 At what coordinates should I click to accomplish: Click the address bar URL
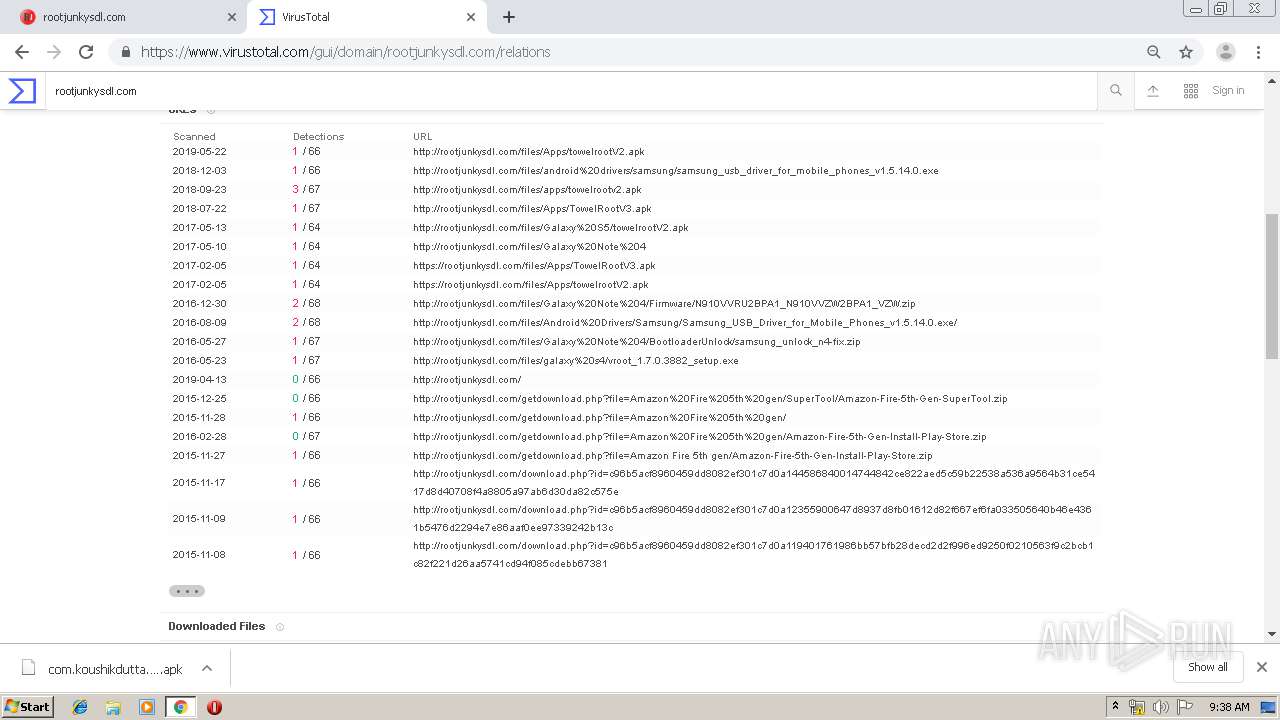pos(346,52)
